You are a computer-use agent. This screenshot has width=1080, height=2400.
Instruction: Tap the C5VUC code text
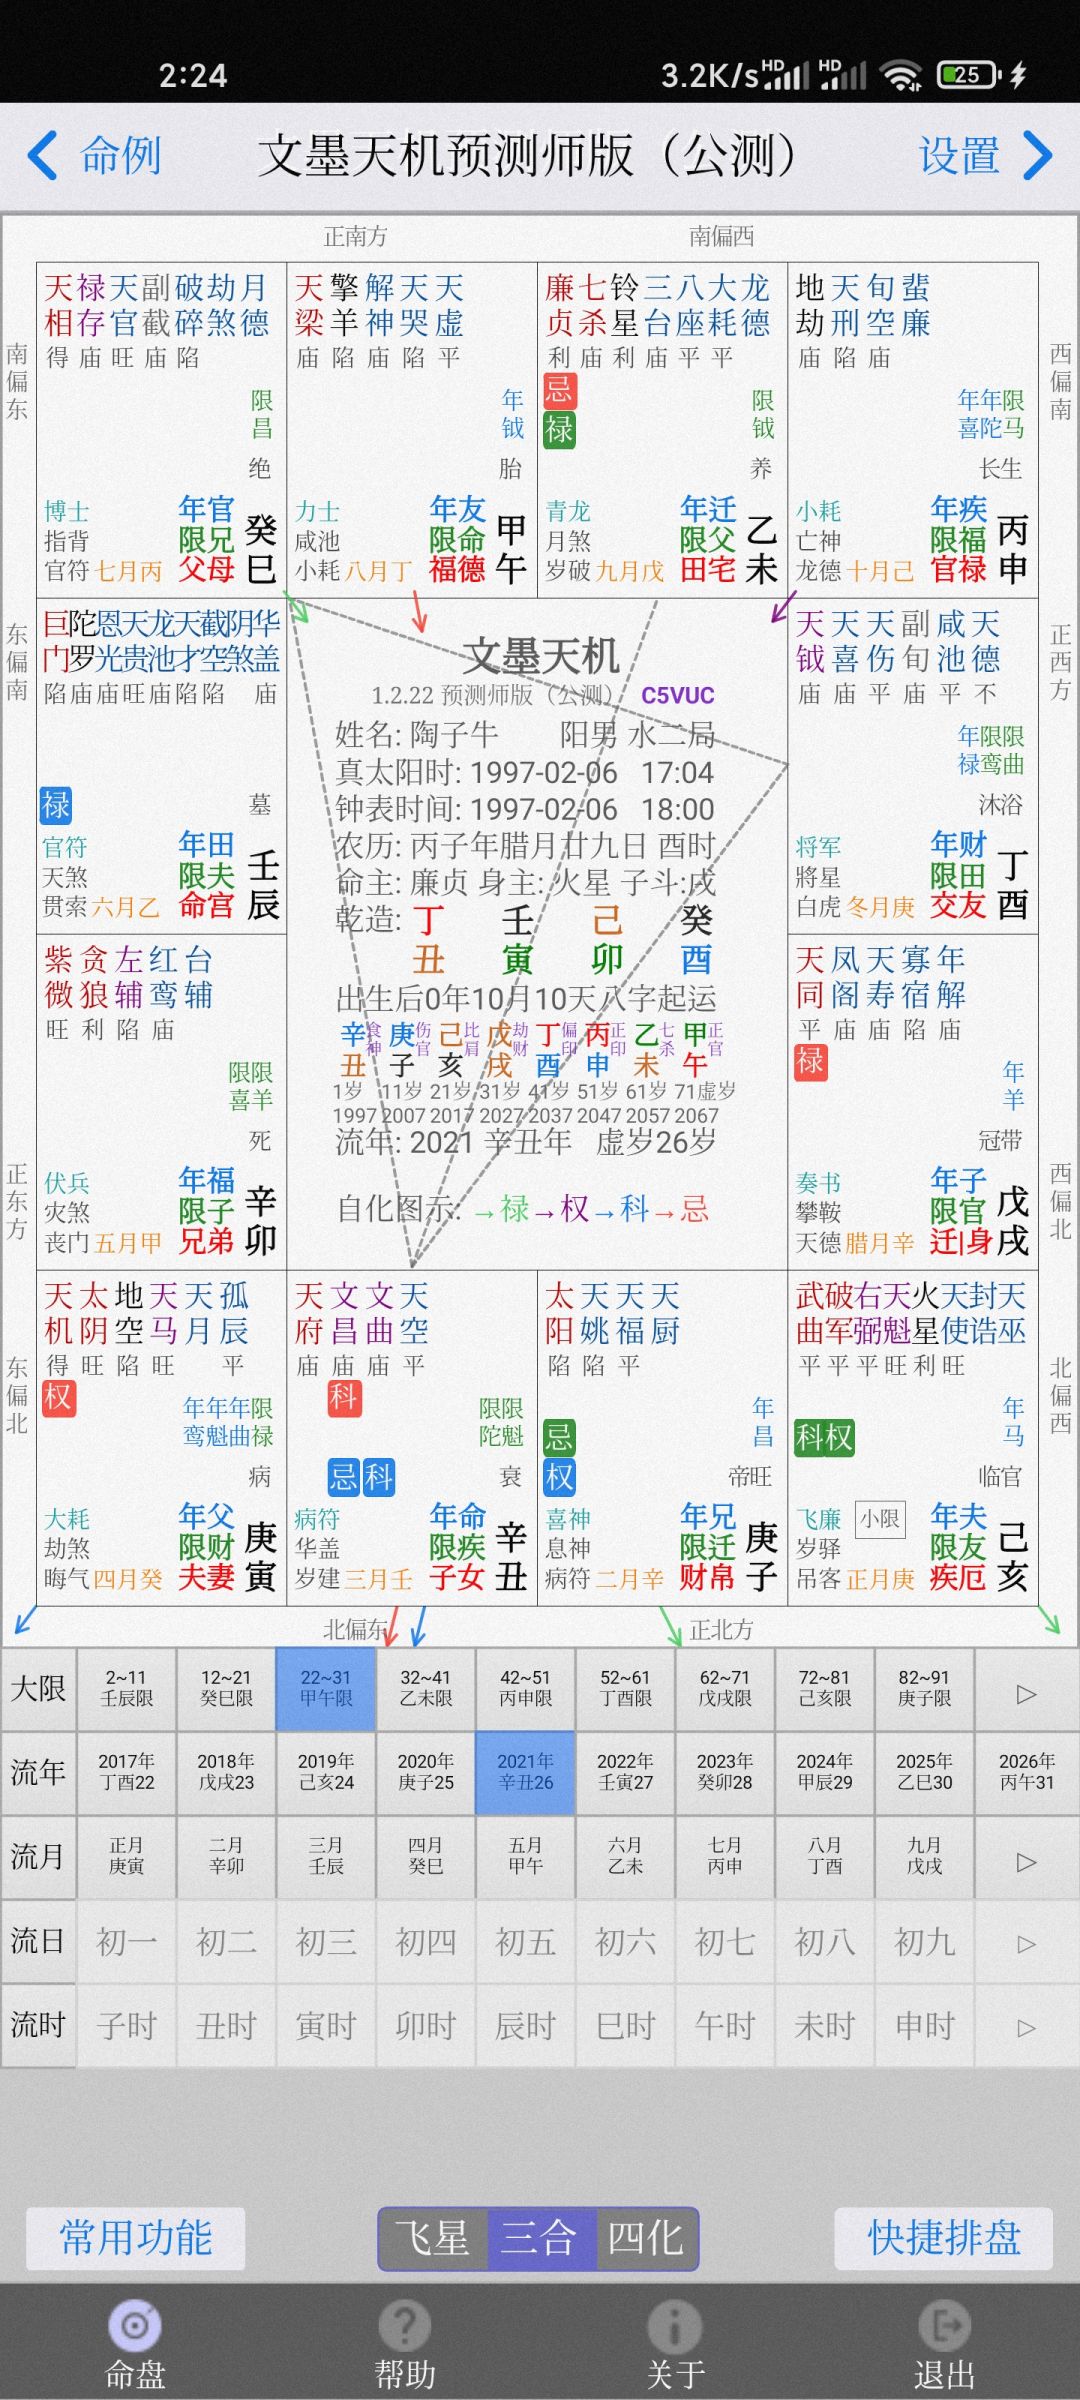[678, 696]
